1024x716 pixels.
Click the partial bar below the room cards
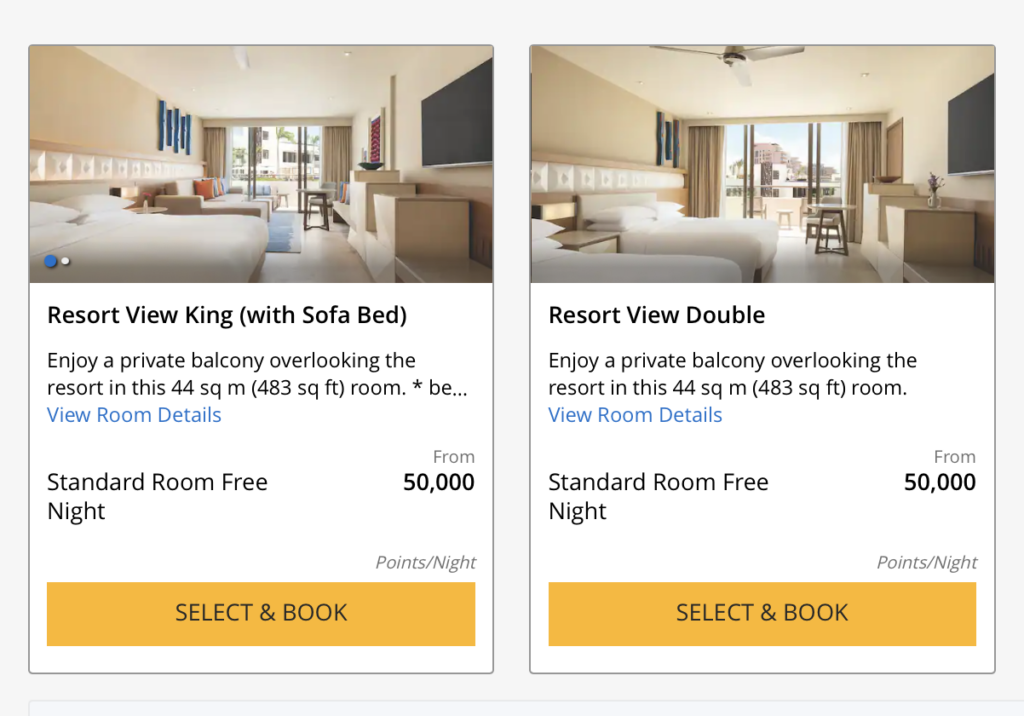tap(512, 710)
